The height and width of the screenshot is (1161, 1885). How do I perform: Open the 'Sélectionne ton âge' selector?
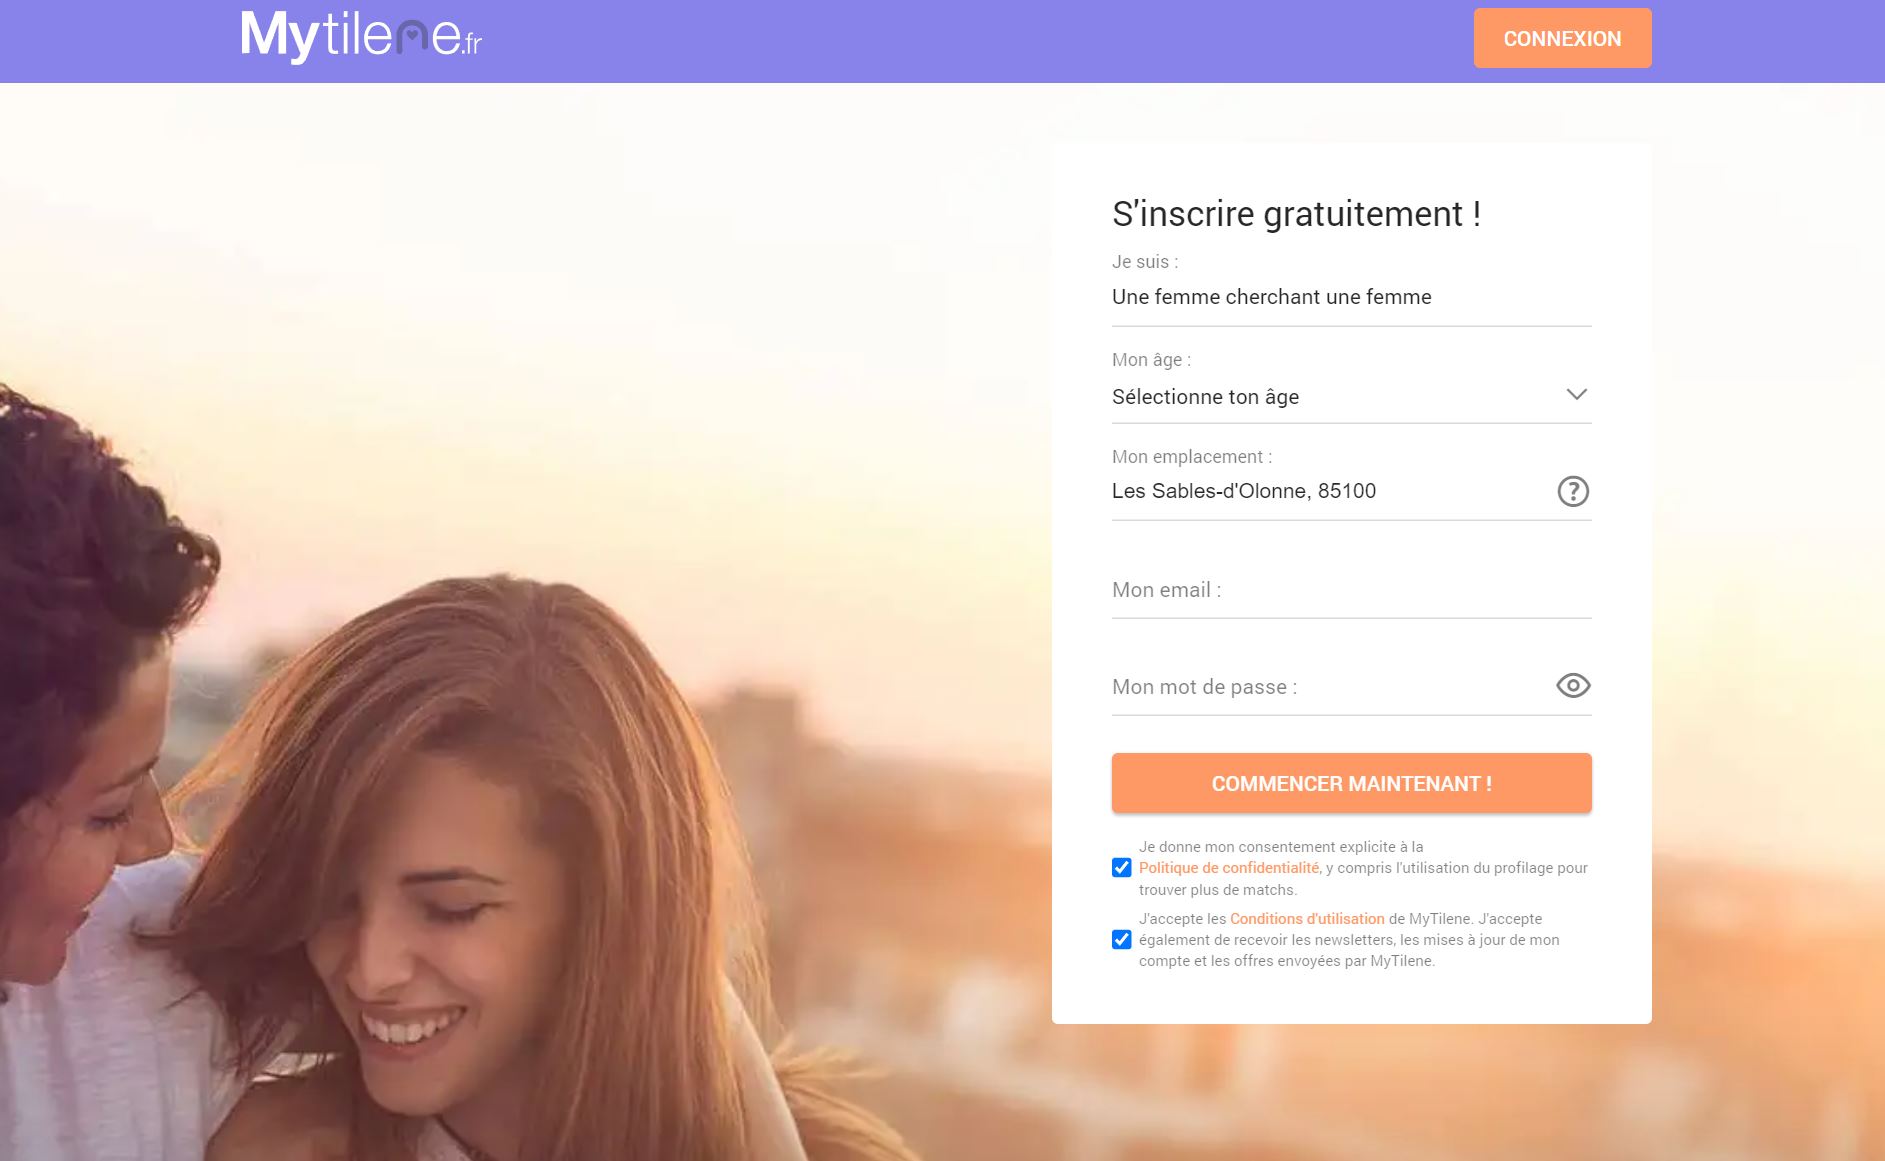(x=1351, y=397)
